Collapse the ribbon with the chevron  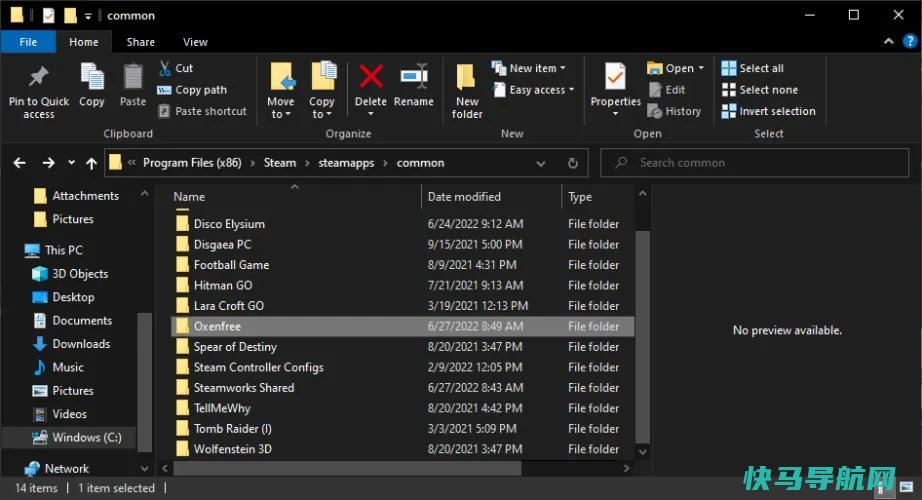pos(888,41)
